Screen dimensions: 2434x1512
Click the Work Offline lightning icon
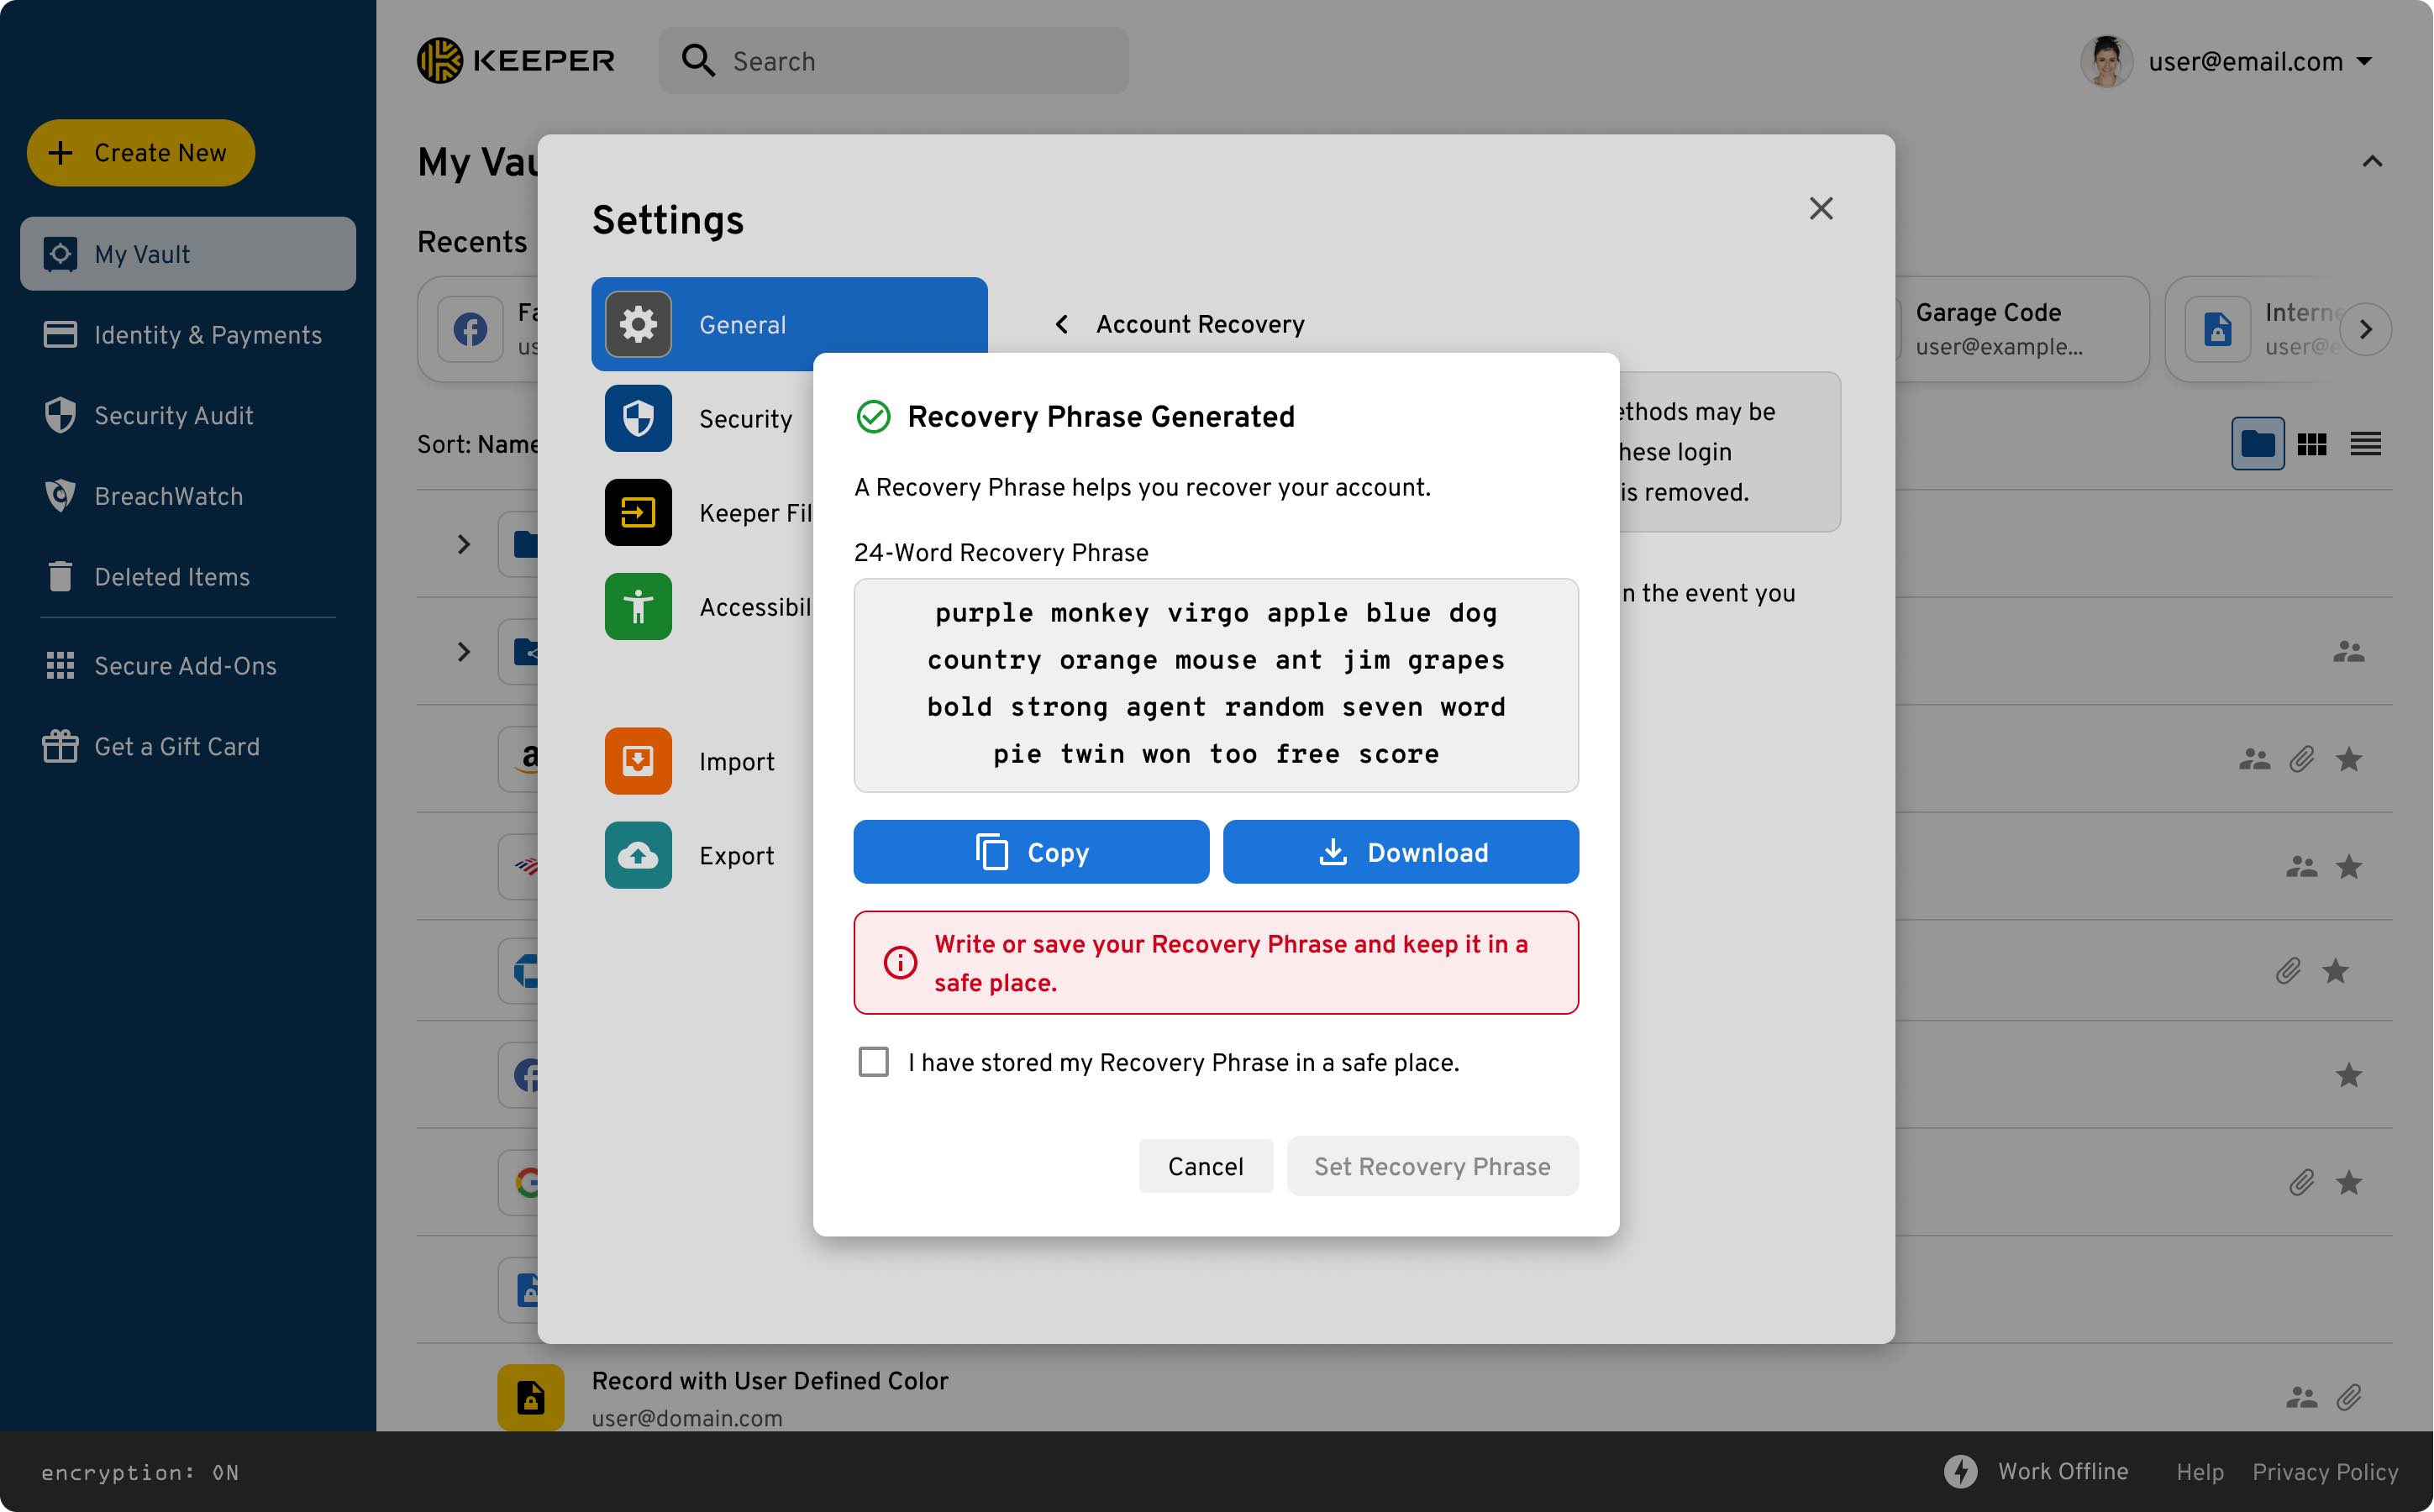click(1960, 1471)
